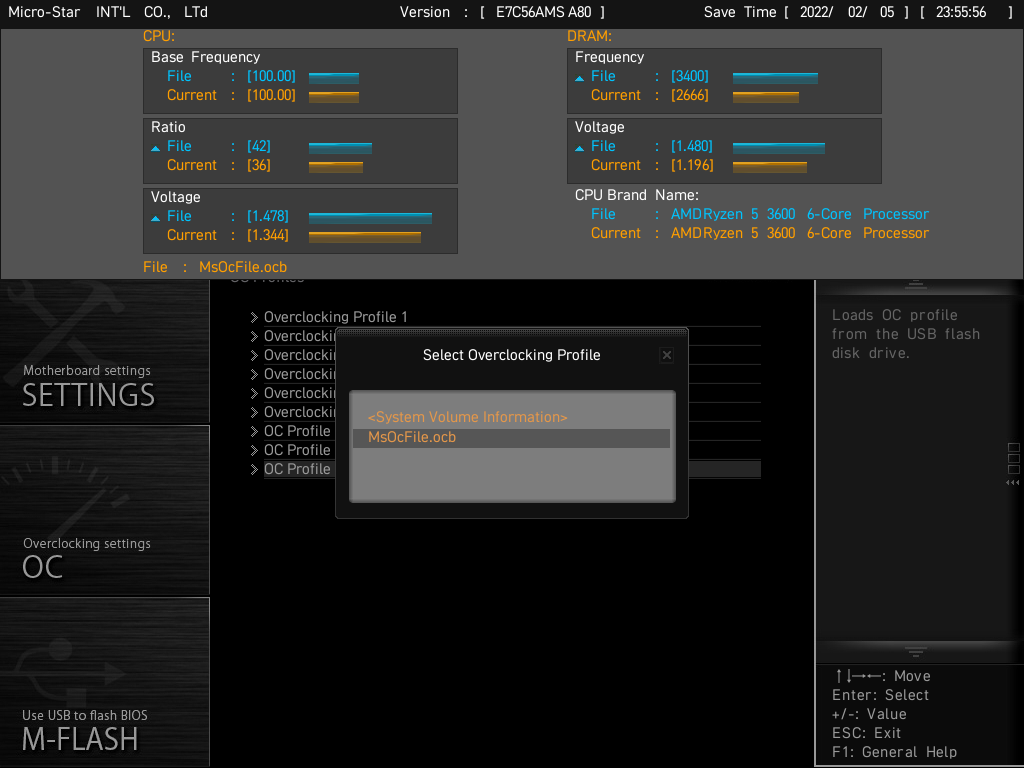Viewport: 1024px width, 768px height.
Task: Click the blue arrow beside DRAM Voltage File
Action: (580, 147)
